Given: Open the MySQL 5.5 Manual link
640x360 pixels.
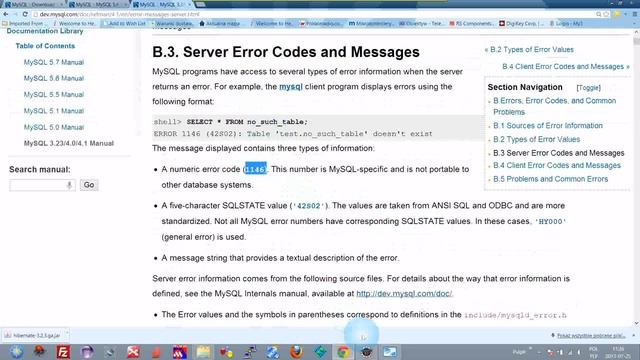Looking at the screenshot, I should tap(53, 95).
